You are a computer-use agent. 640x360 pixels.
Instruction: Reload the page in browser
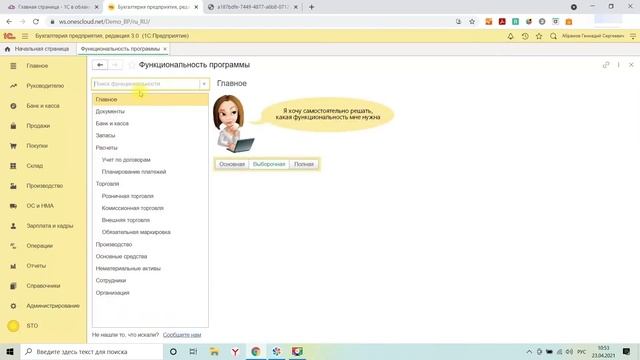coord(36,22)
